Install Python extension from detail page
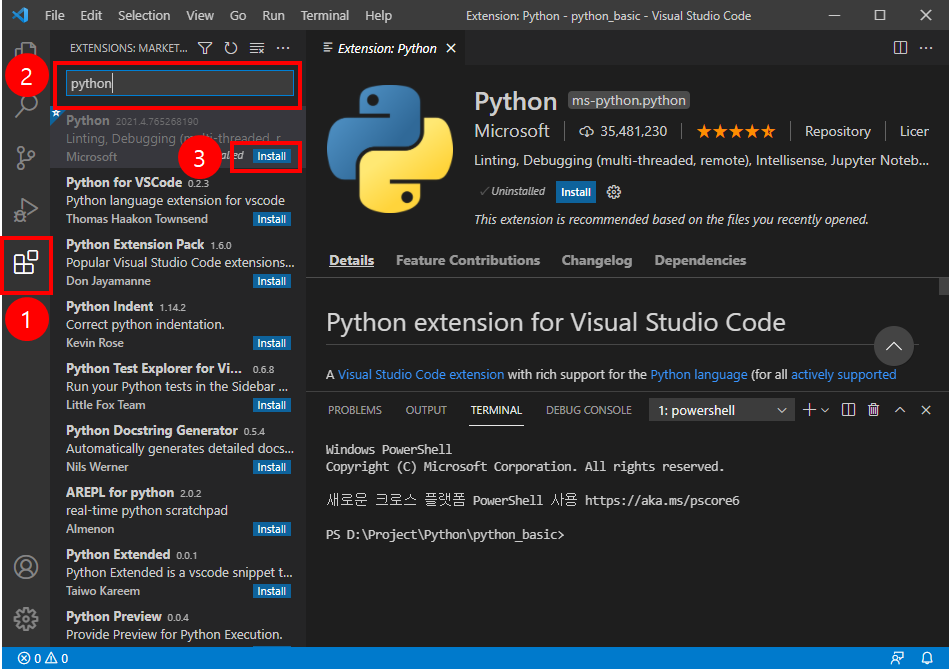The width and height of the screenshot is (949, 669). [576, 192]
